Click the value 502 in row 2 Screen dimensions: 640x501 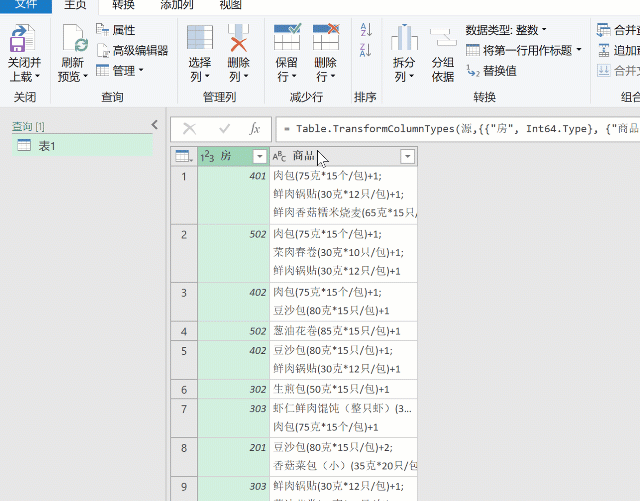(x=258, y=234)
